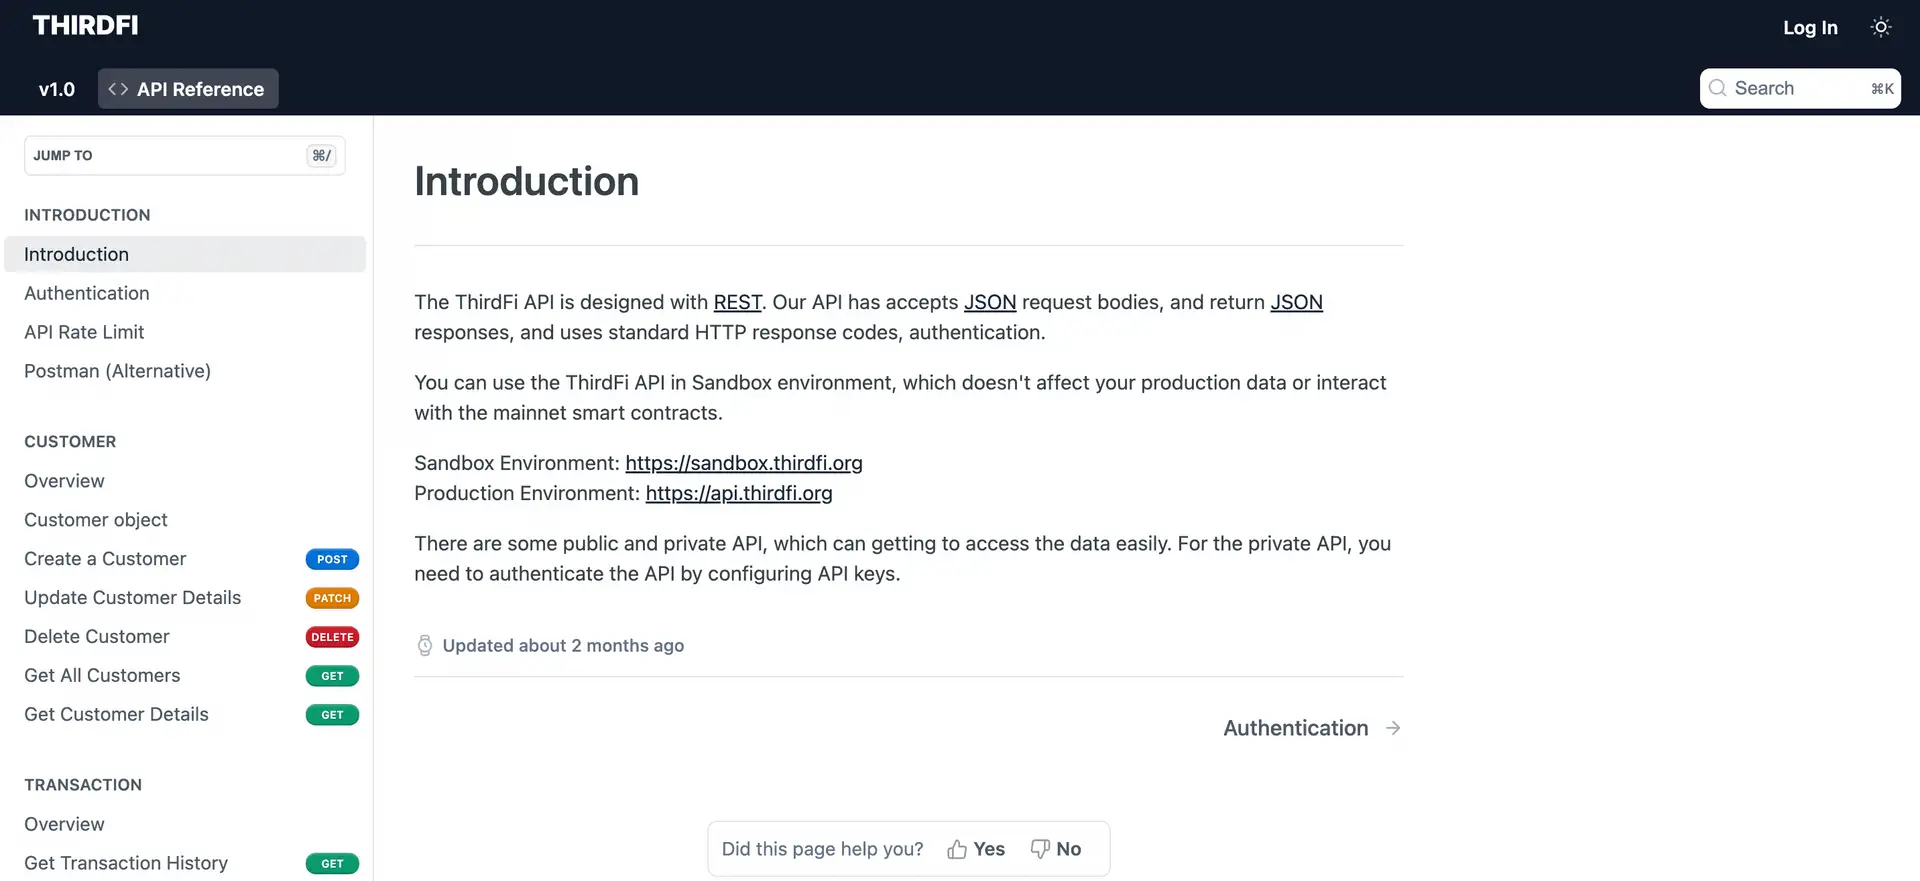Image resolution: width=1920 pixels, height=881 pixels.
Task: Open API Rate Limit page
Action: (x=84, y=332)
